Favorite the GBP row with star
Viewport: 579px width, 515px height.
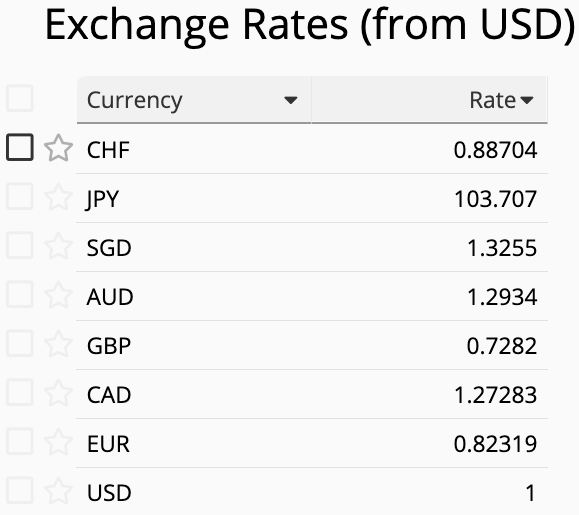(x=58, y=344)
